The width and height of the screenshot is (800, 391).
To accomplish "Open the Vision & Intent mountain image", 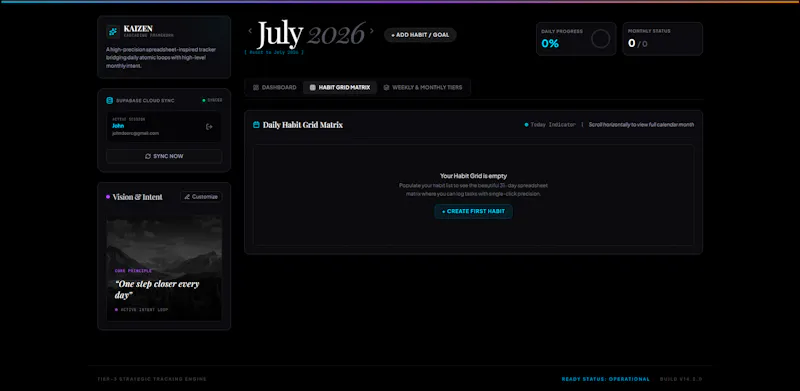I will coord(164,268).
